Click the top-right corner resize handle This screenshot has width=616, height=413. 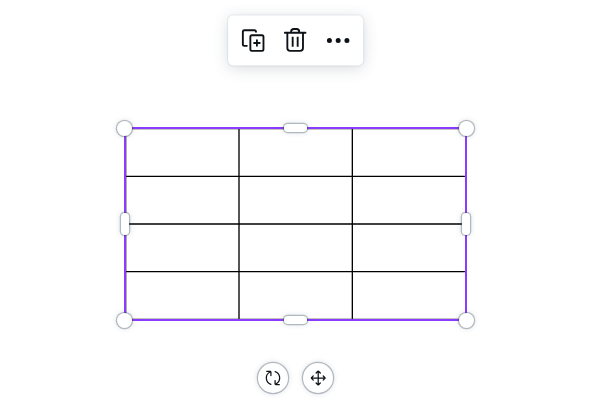[x=466, y=128]
